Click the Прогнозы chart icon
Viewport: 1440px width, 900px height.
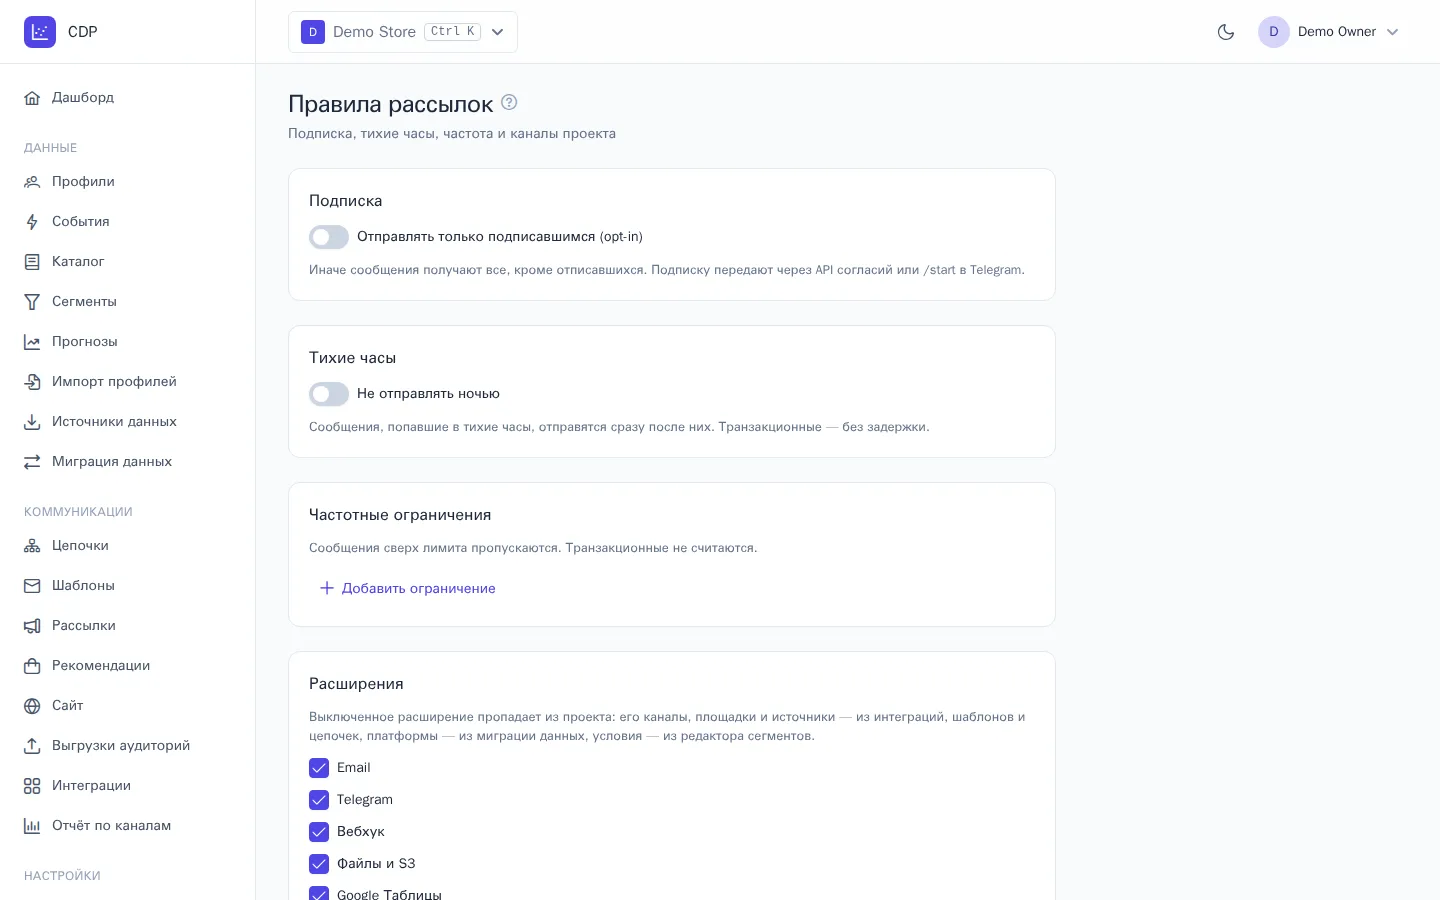[x=32, y=342]
